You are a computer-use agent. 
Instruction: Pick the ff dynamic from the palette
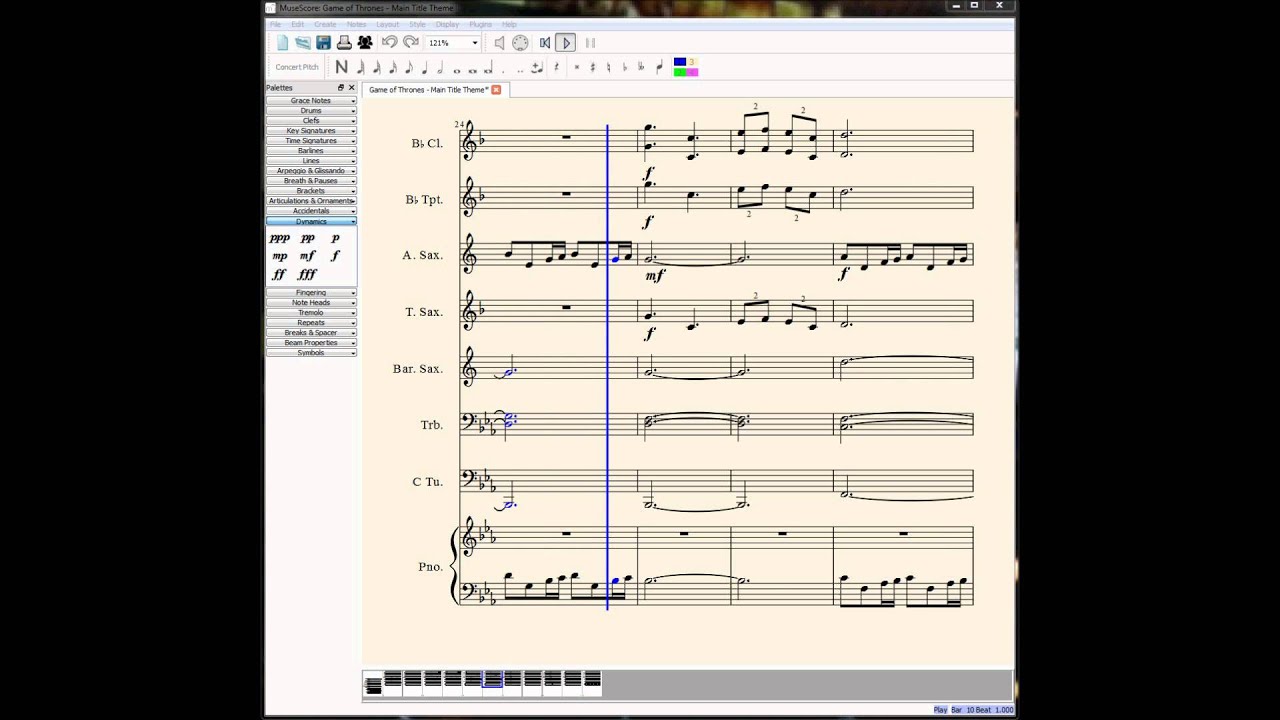[x=280, y=275]
